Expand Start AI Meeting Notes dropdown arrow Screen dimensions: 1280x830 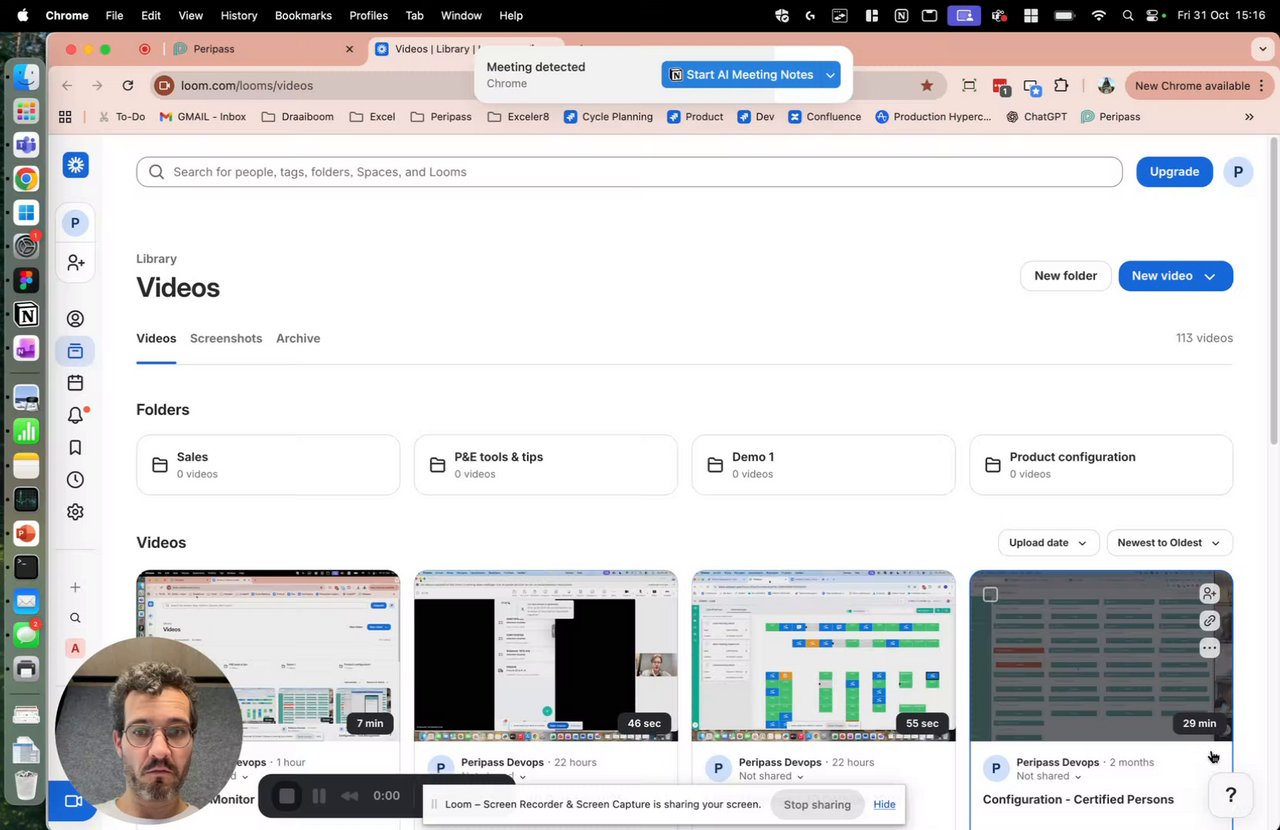830,75
